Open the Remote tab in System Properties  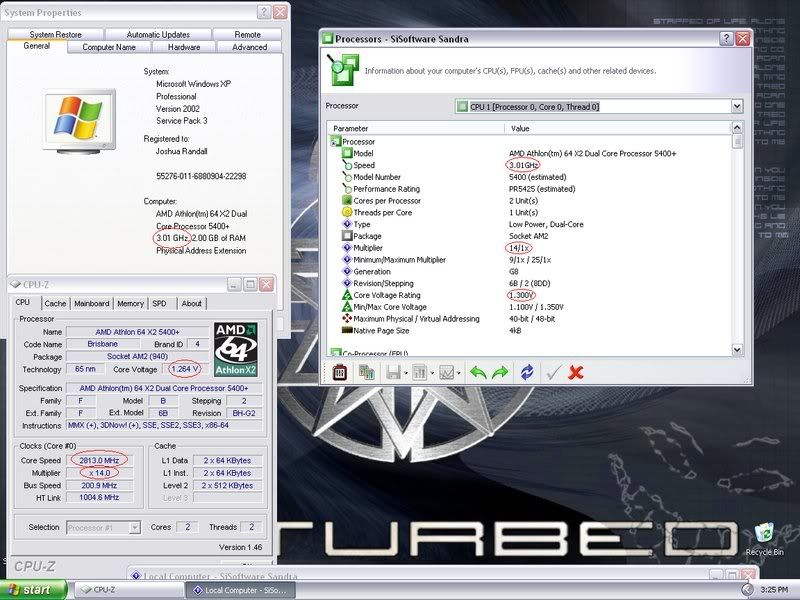(x=247, y=35)
